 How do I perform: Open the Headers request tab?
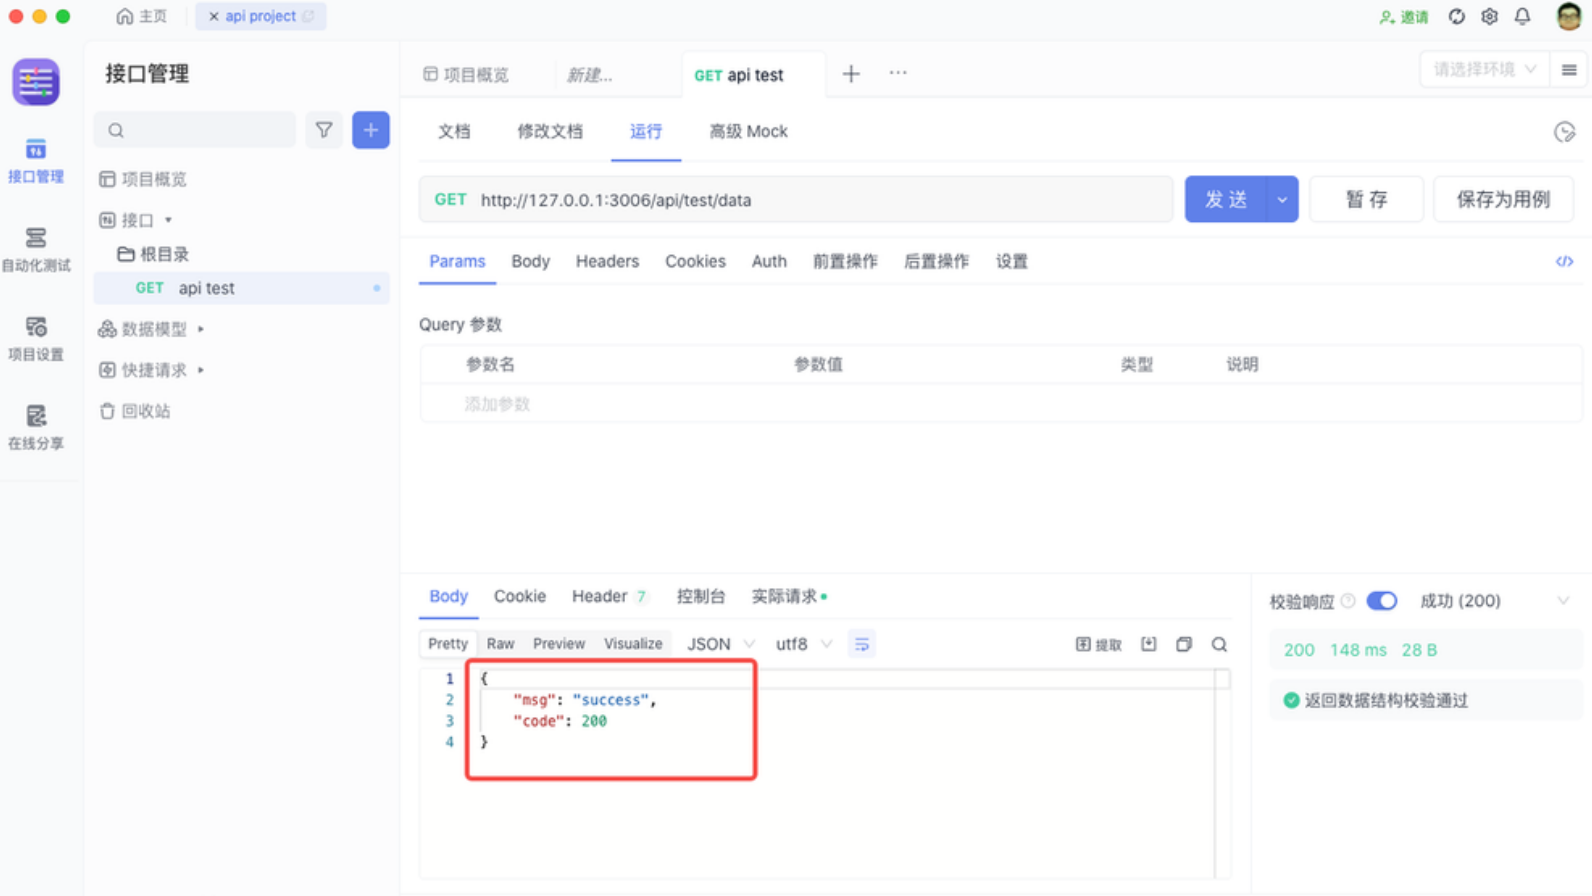[607, 262]
